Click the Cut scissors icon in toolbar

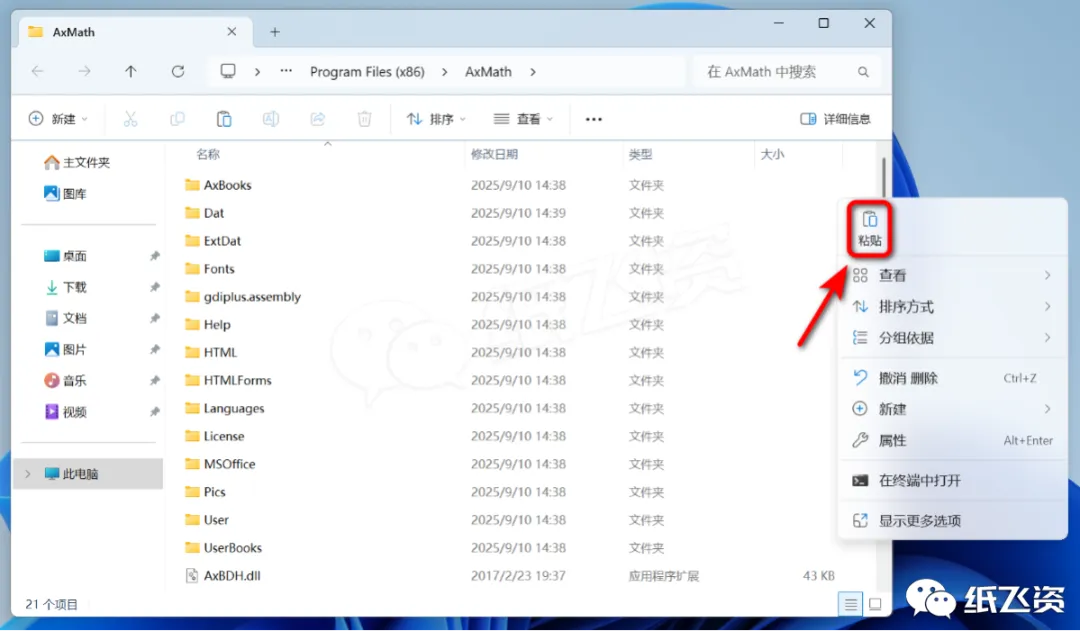[x=130, y=119]
